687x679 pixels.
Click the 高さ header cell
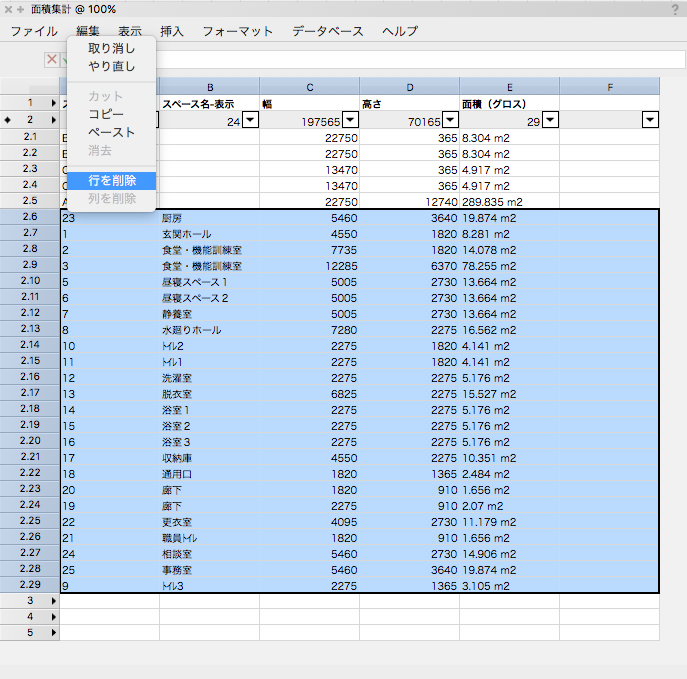pyautogui.click(x=409, y=104)
